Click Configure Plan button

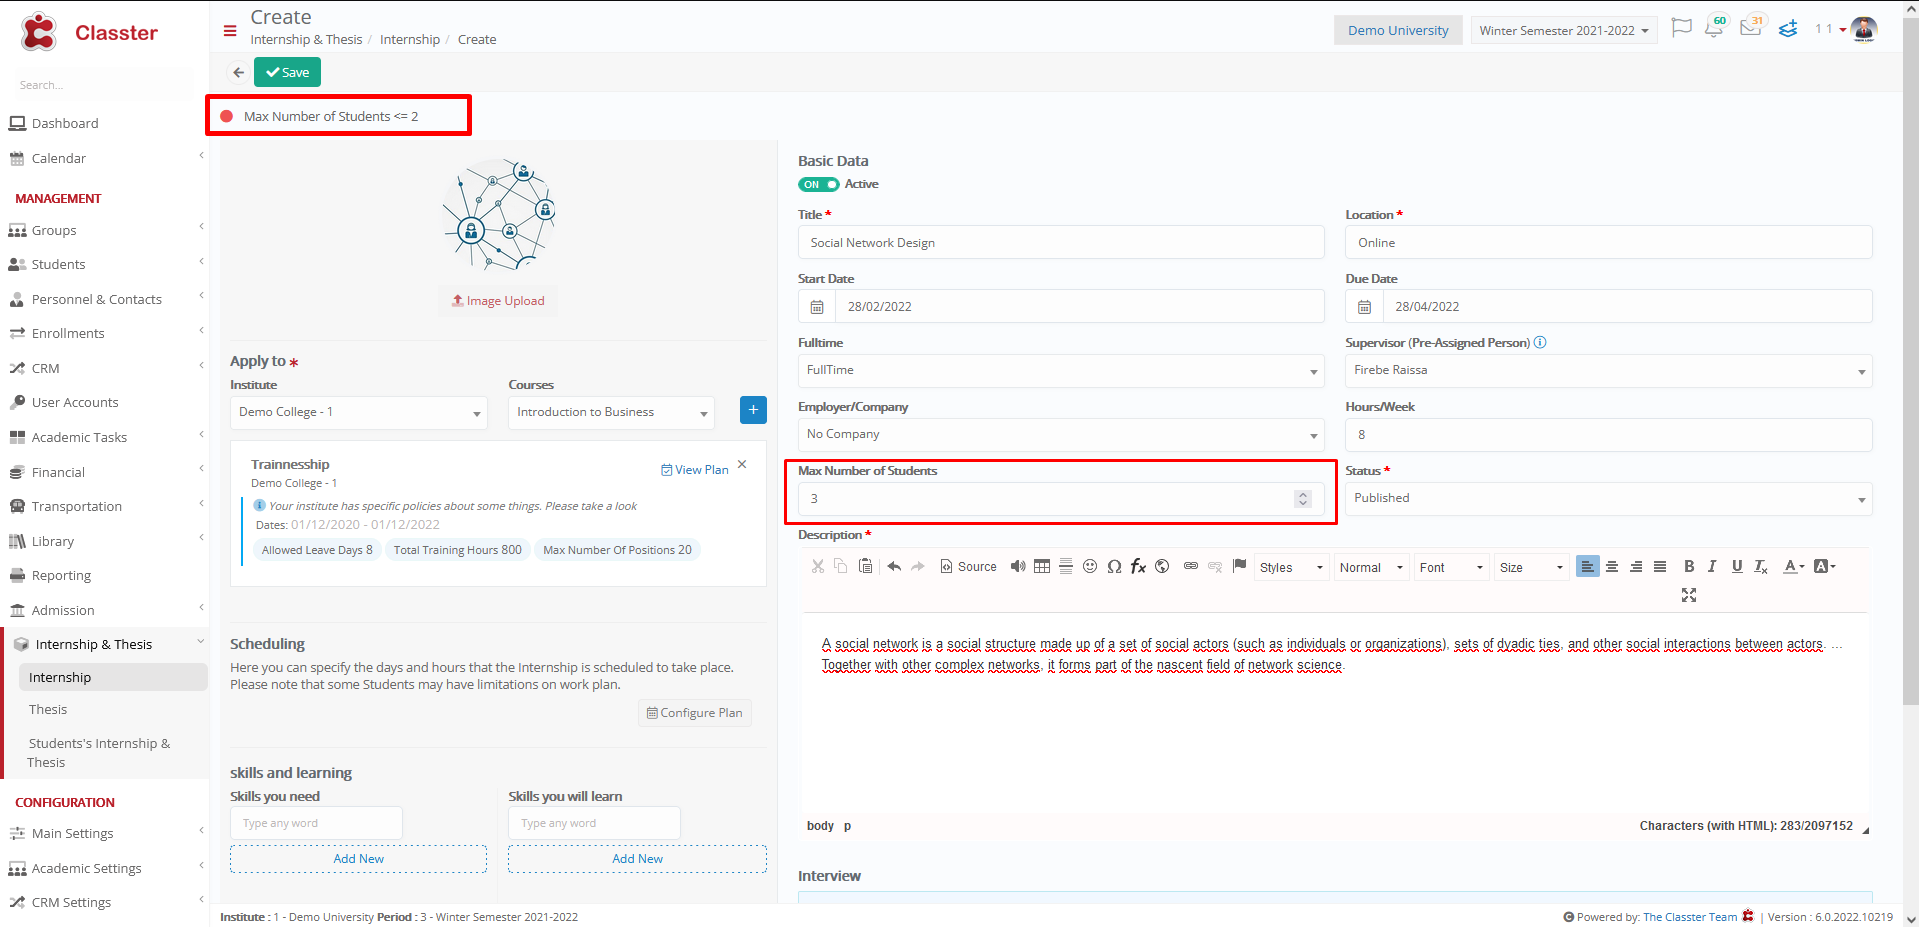(695, 713)
